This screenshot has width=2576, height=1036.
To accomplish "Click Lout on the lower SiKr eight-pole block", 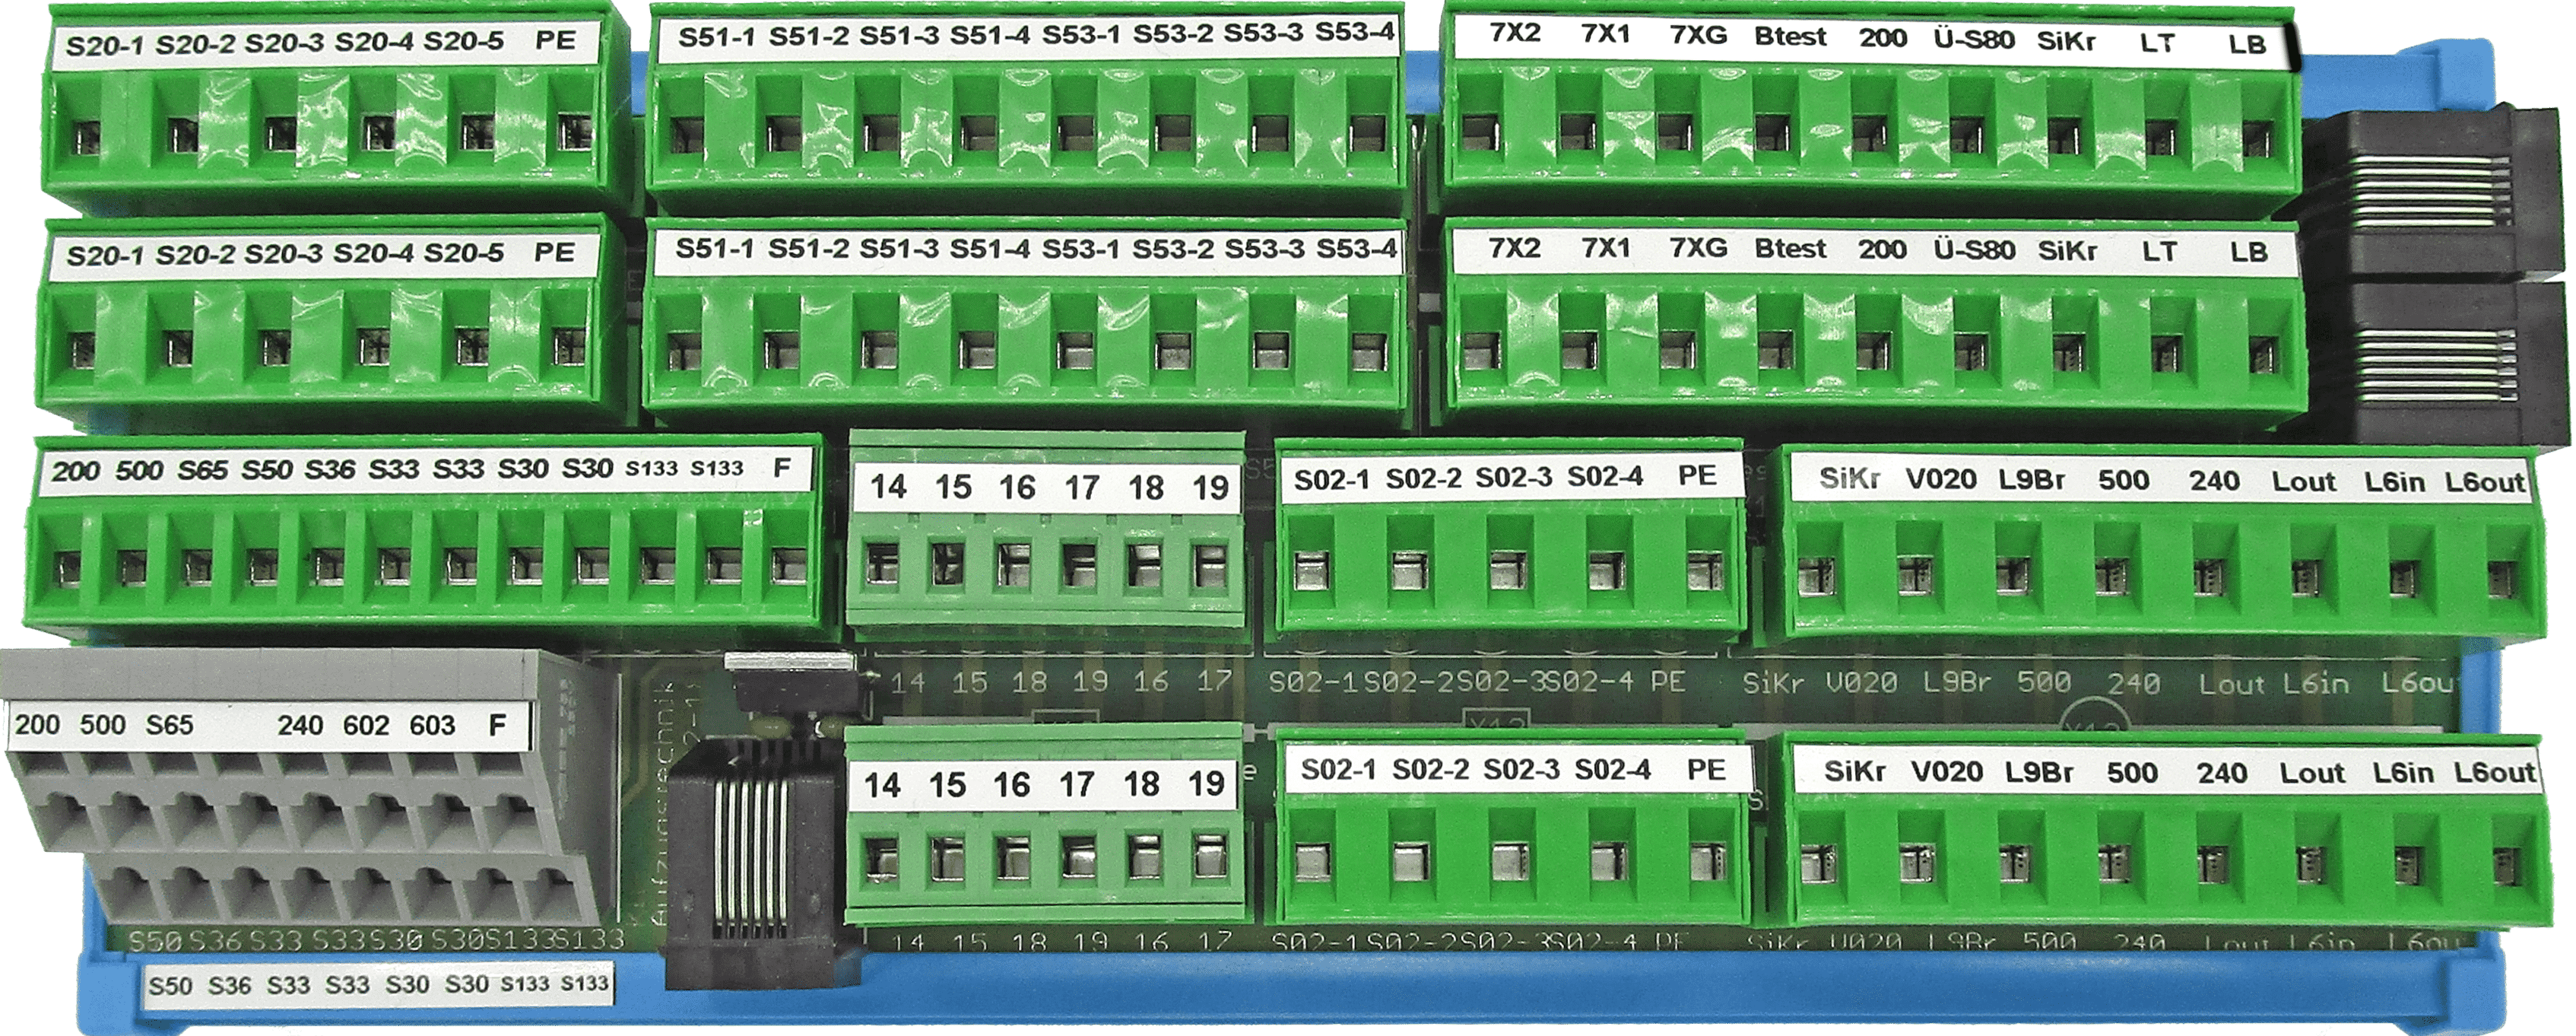I will coord(2312,773).
